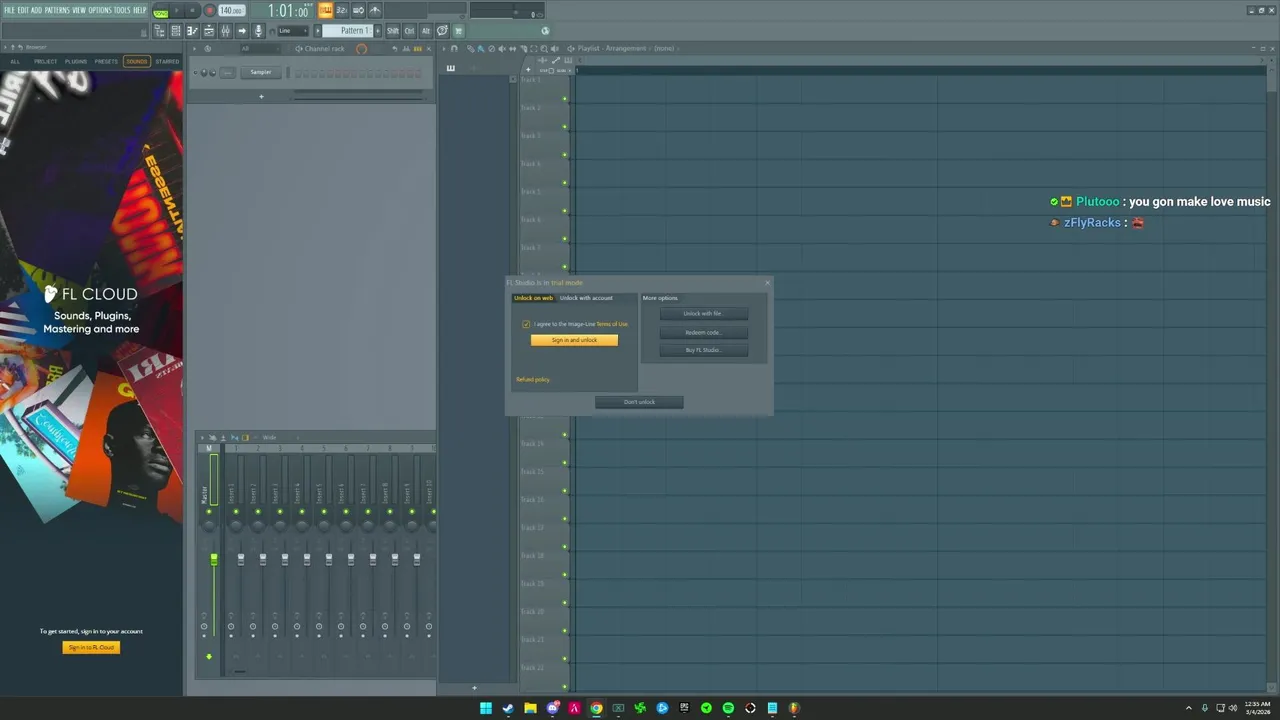Toggle the metronome icon in transport
The height and width of the screenshot is (720, 1280).
coord(375,10)
